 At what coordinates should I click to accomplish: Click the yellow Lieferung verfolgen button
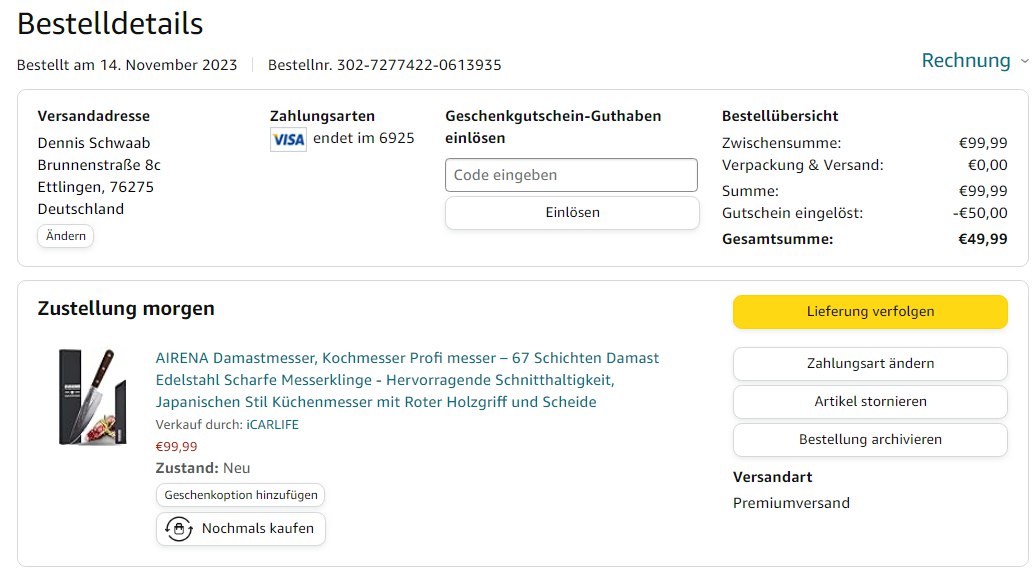[870, 312]
